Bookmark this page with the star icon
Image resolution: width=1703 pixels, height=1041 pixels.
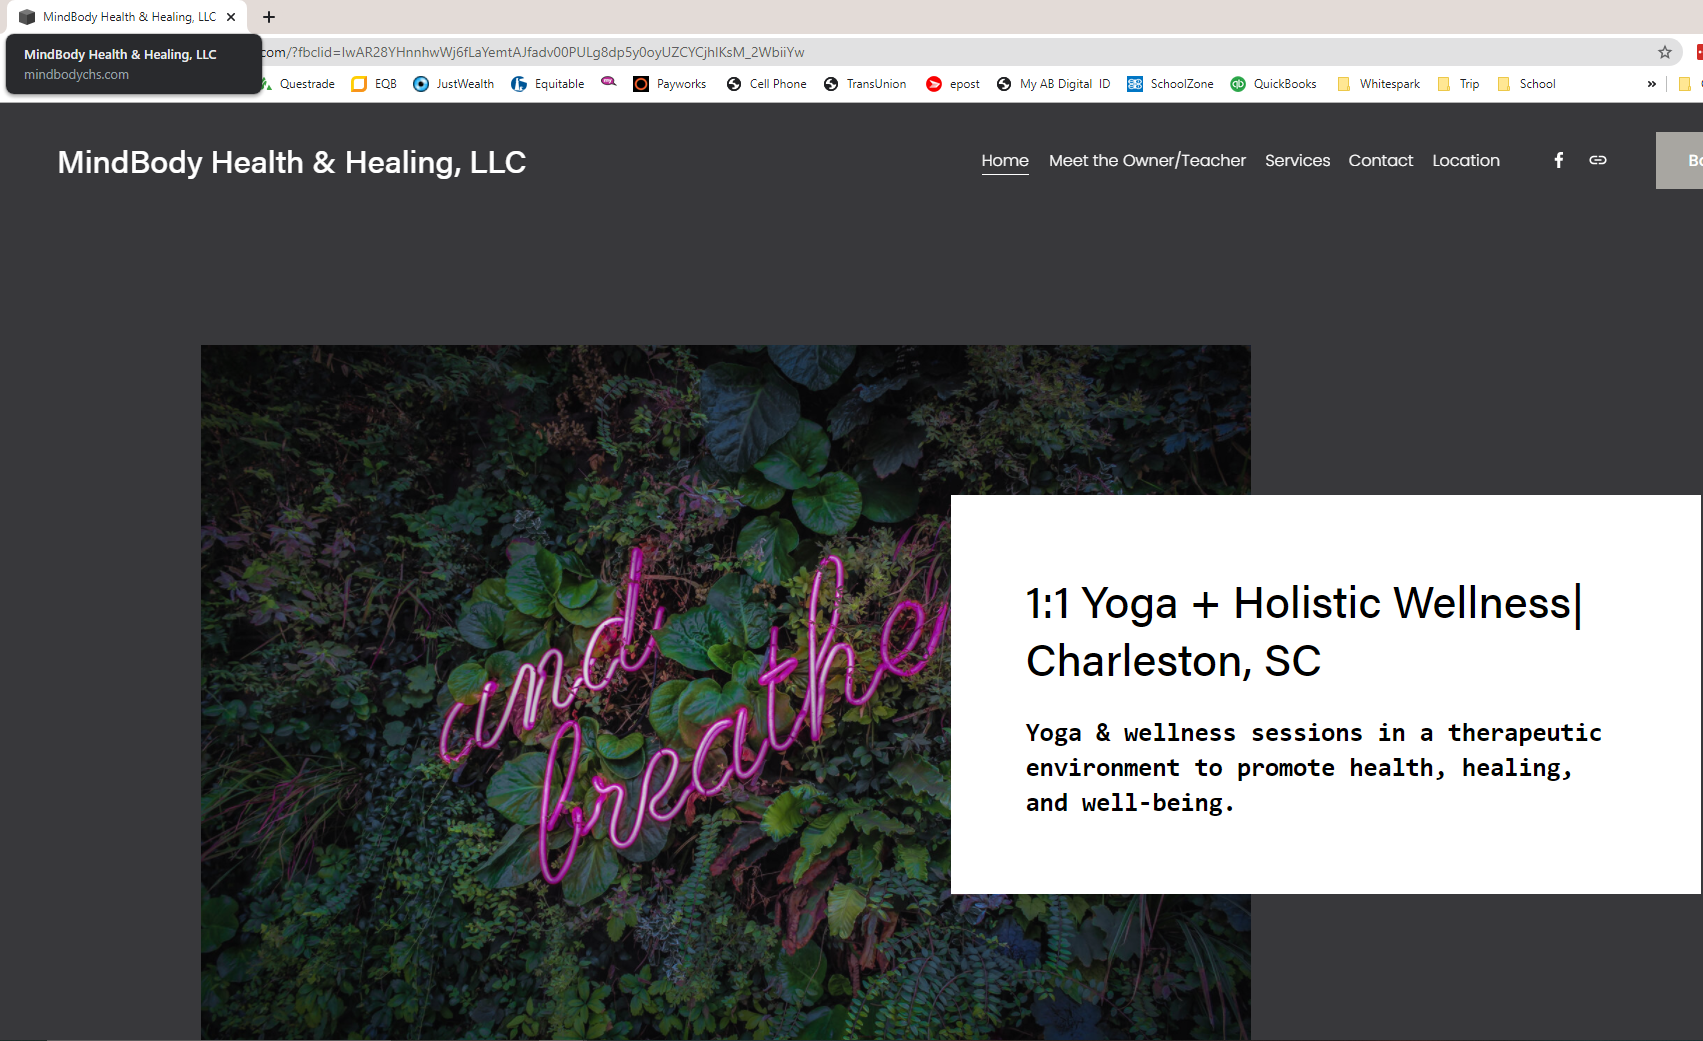point(1665,52)
